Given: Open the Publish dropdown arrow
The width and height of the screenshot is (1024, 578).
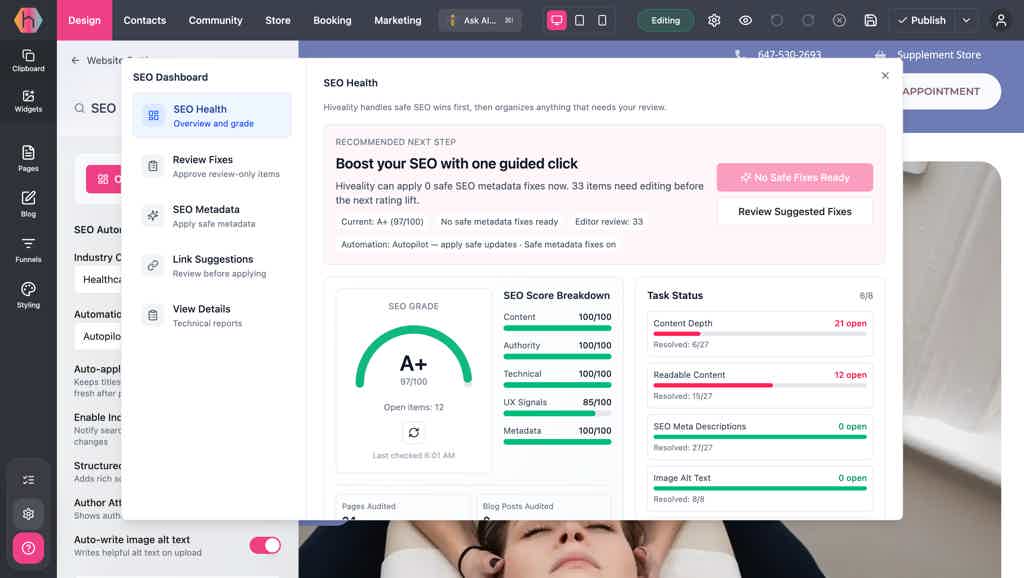Looking at the screenshot, I should click(x=966, y=20).
